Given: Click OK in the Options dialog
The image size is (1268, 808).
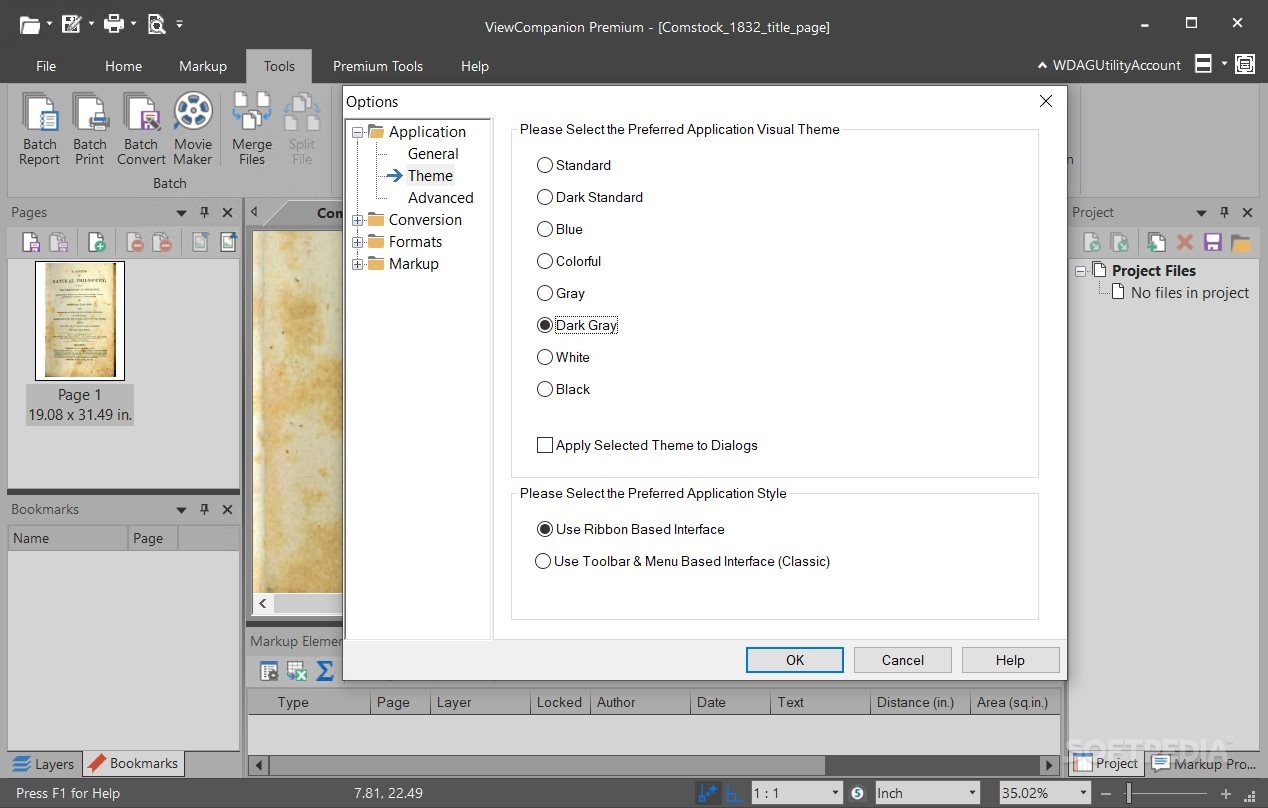Looking at the screenshot, I should [x=795, y=660].
